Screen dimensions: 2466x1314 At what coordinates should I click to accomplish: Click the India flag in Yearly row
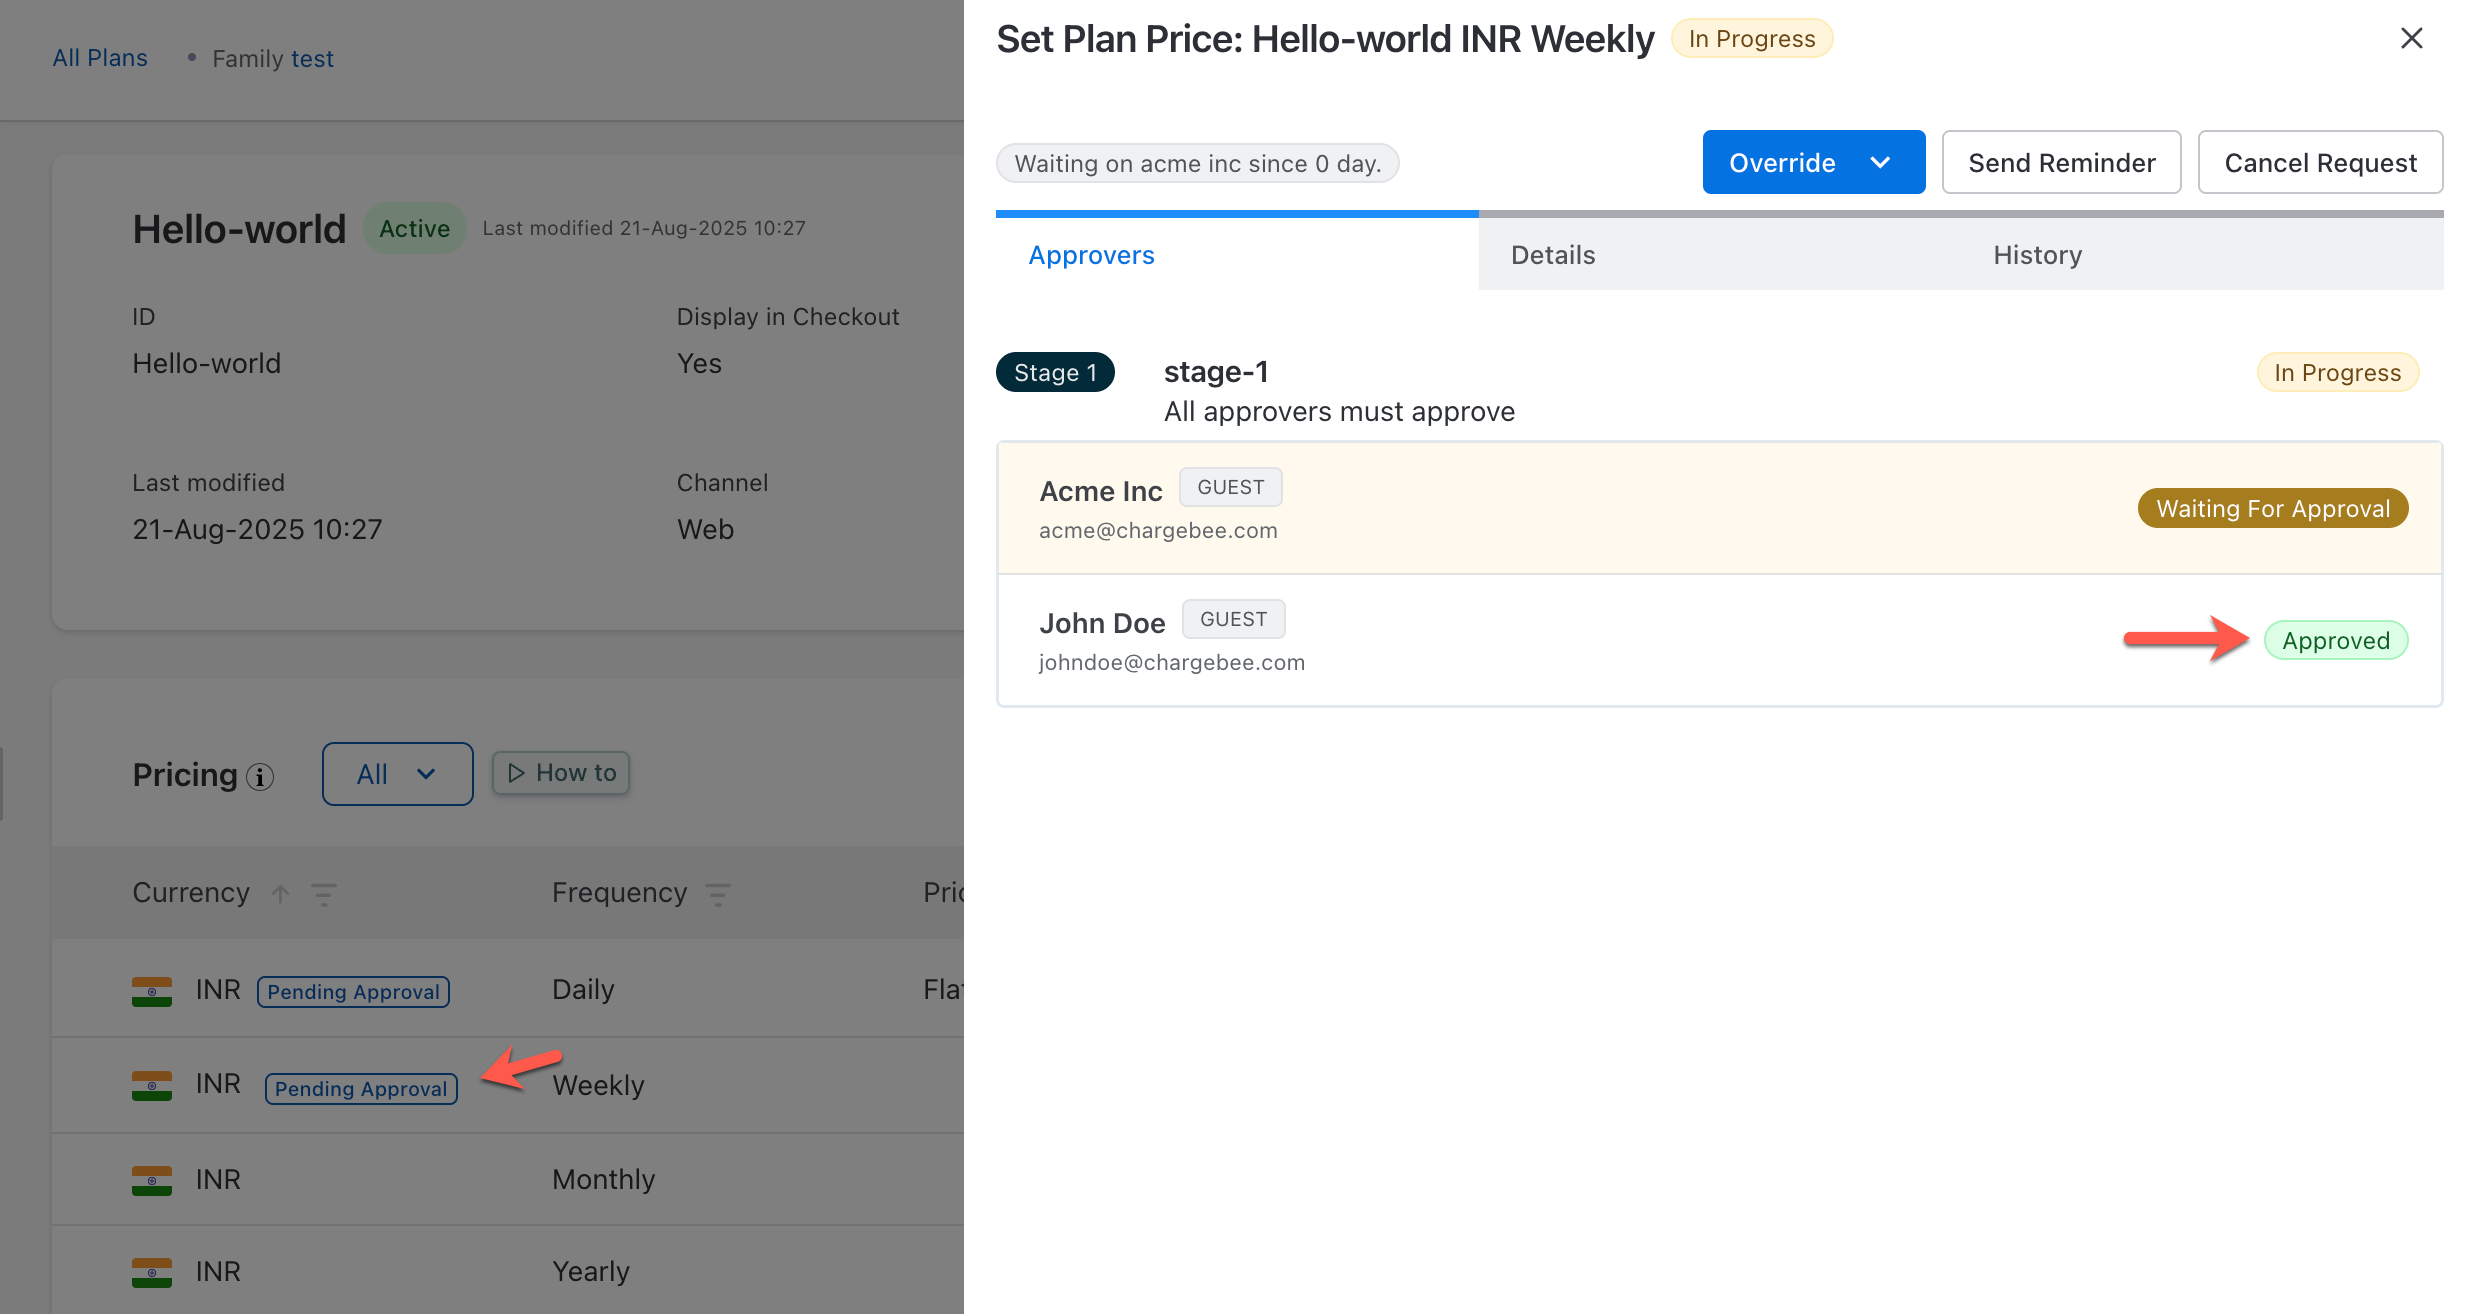click(152, 1272)
